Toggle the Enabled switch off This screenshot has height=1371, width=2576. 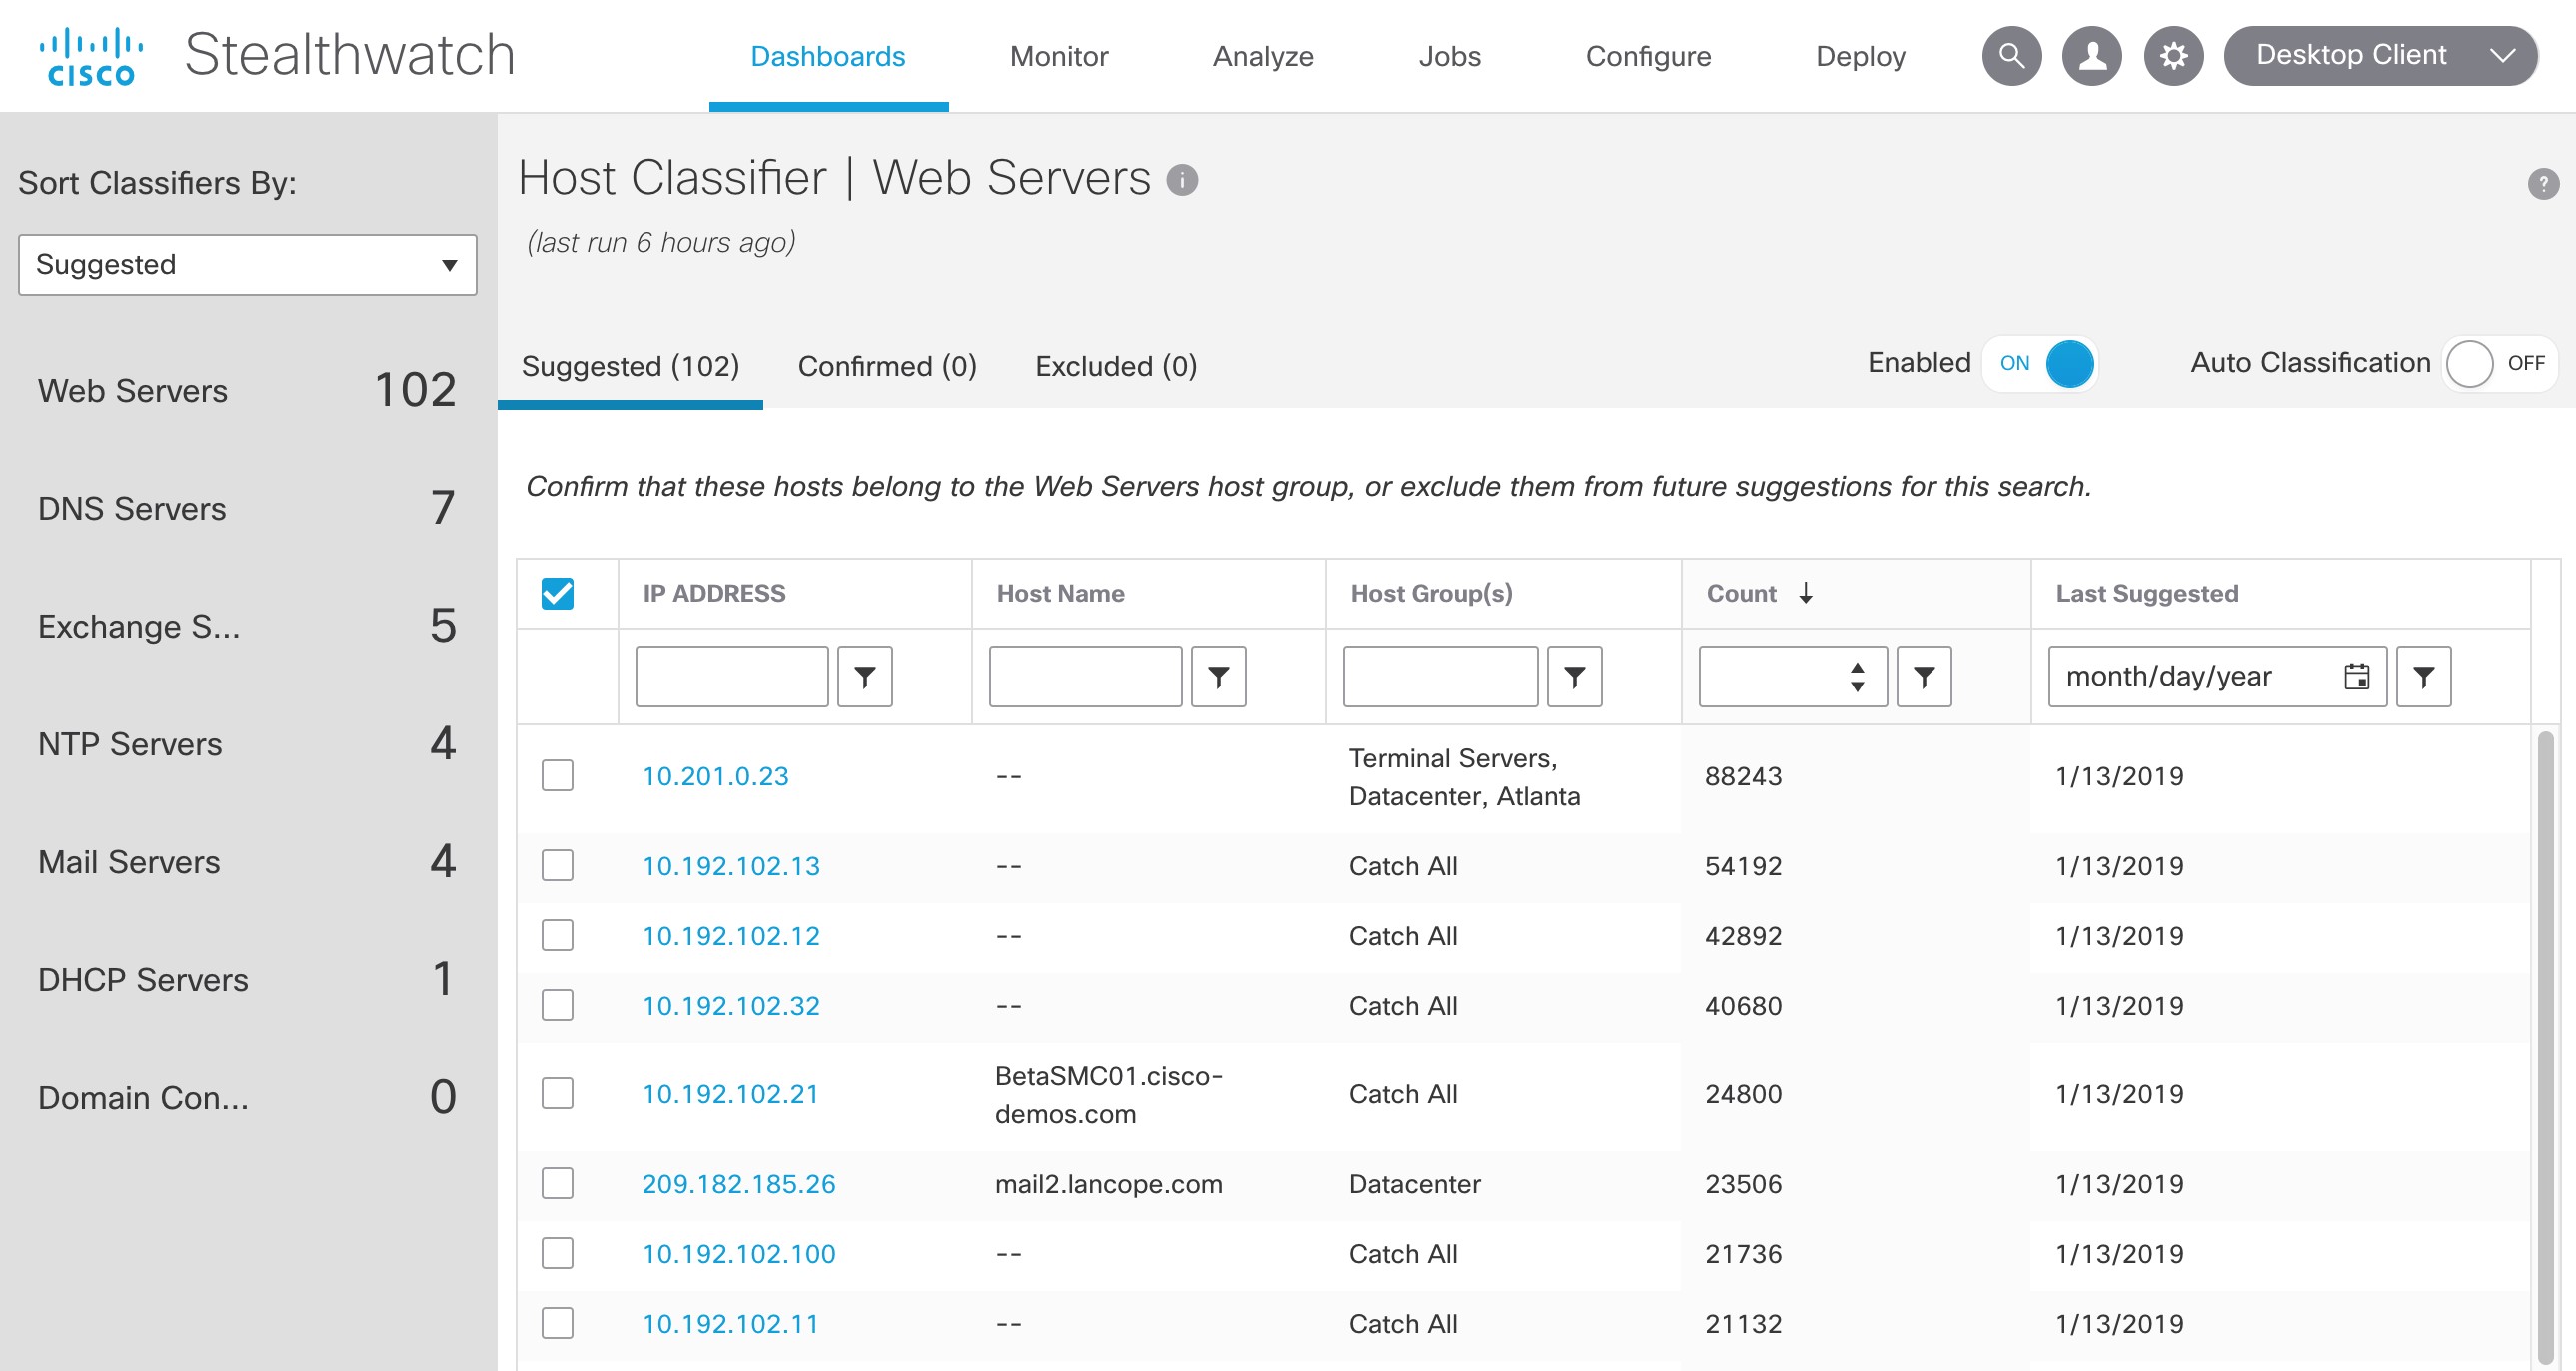coord(2042,363)
